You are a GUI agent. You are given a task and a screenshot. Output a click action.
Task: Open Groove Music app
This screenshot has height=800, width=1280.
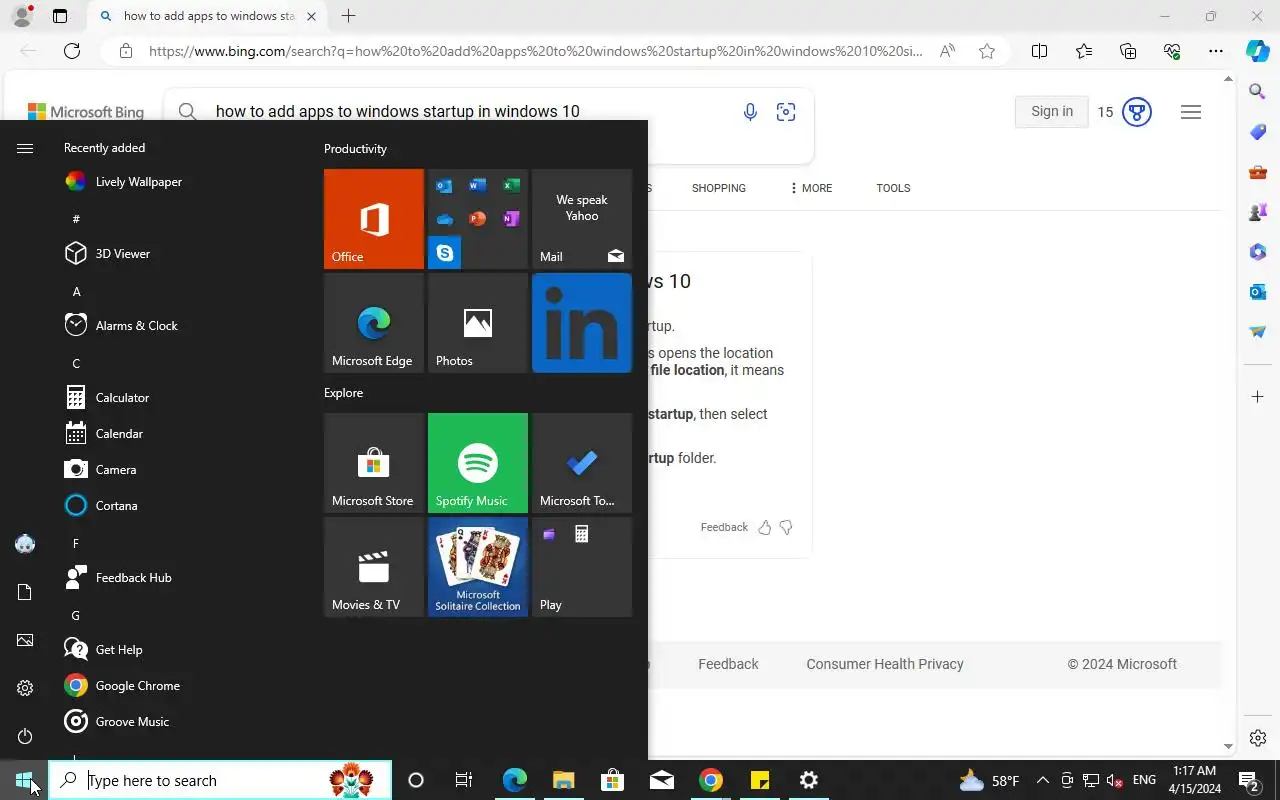[180, 722]
